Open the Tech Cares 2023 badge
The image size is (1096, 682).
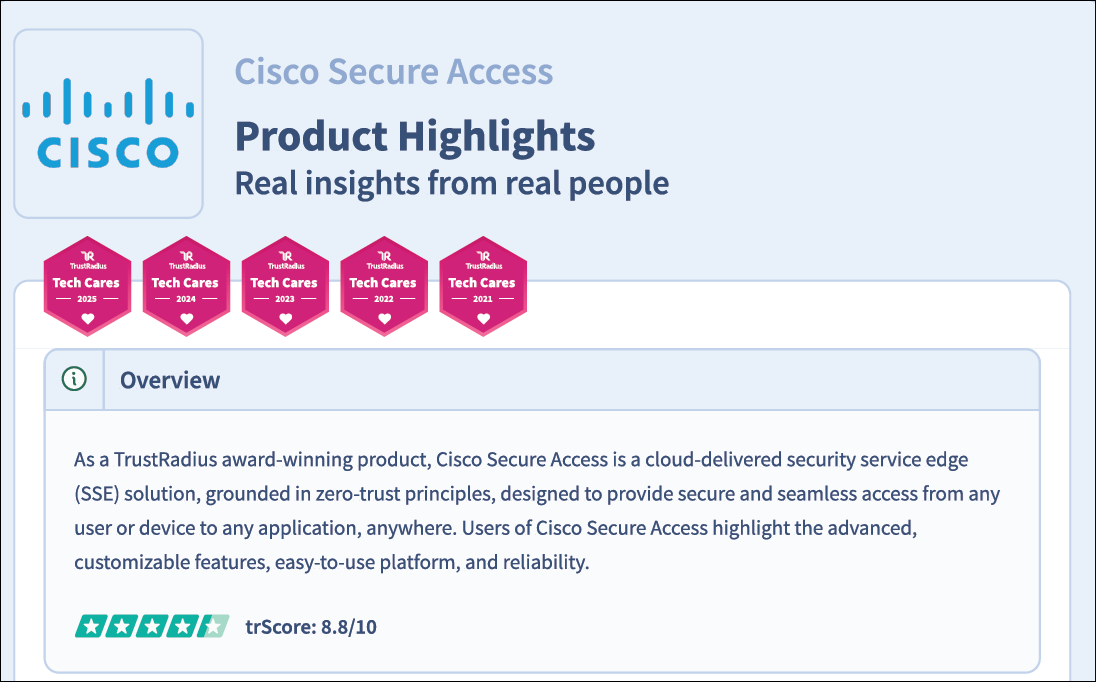[x=285, y=286]
